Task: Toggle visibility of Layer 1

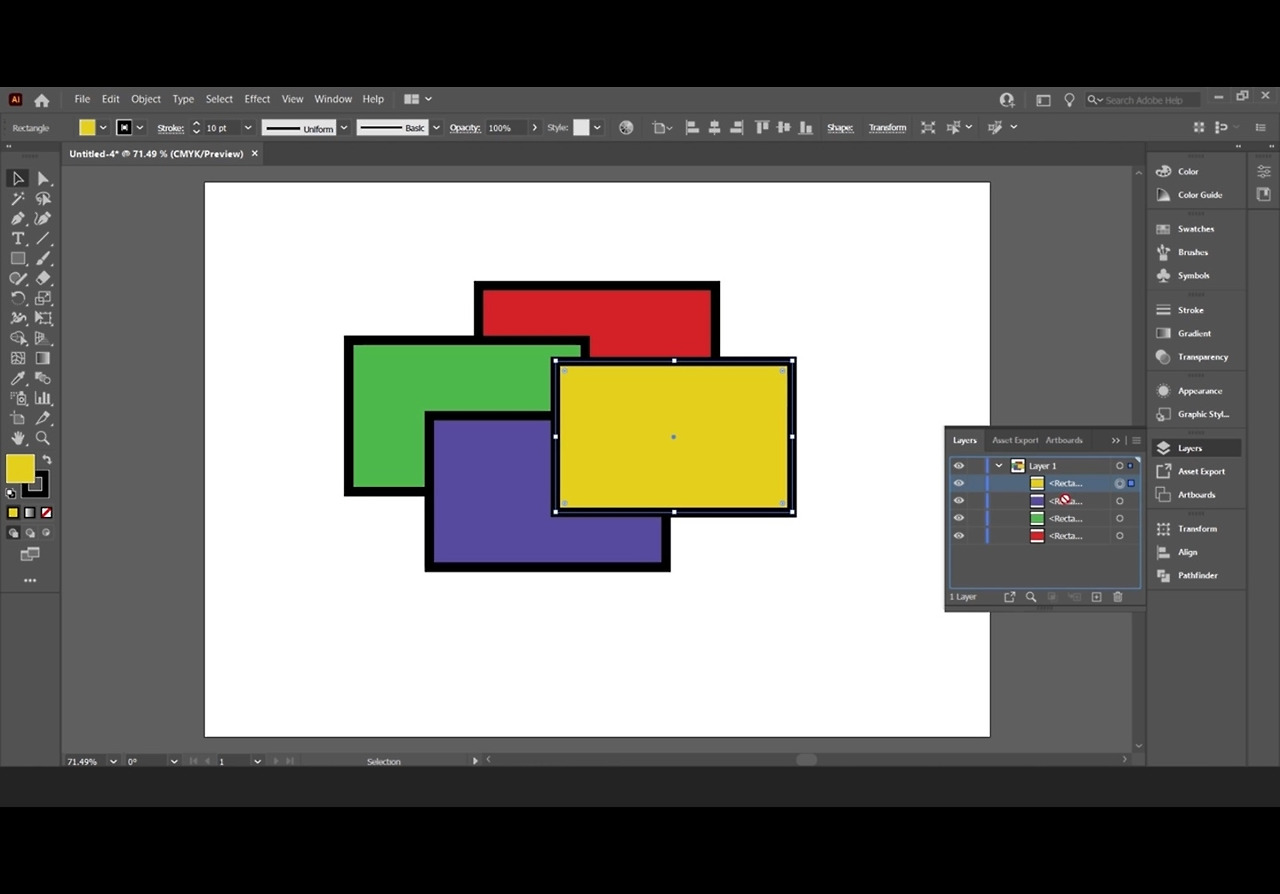Action: coord(959,466)
